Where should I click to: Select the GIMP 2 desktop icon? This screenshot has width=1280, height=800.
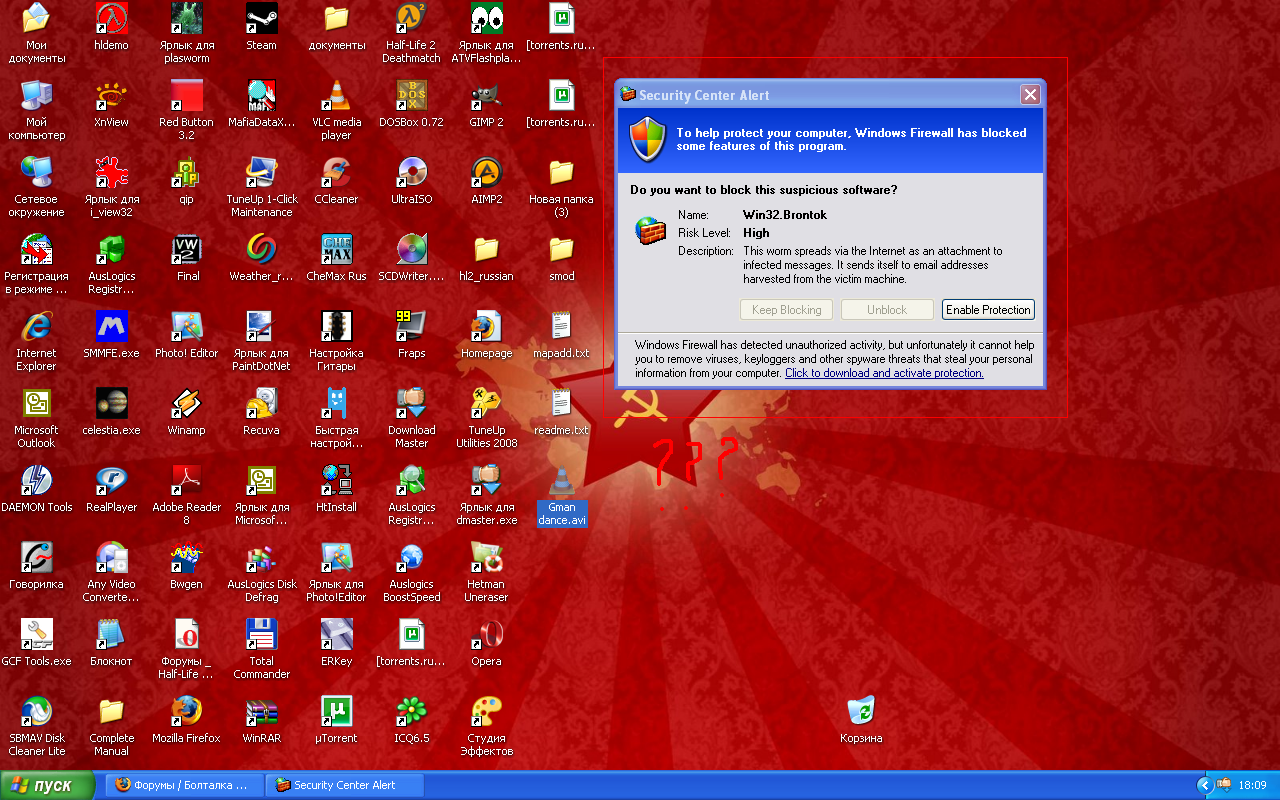(x=487, y=95)
